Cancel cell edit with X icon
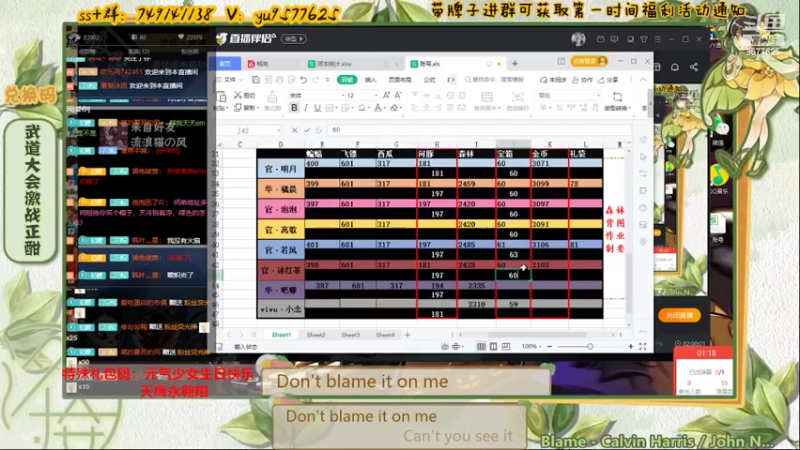The width and height of the screenshot is (800, 450). (294, 130)
